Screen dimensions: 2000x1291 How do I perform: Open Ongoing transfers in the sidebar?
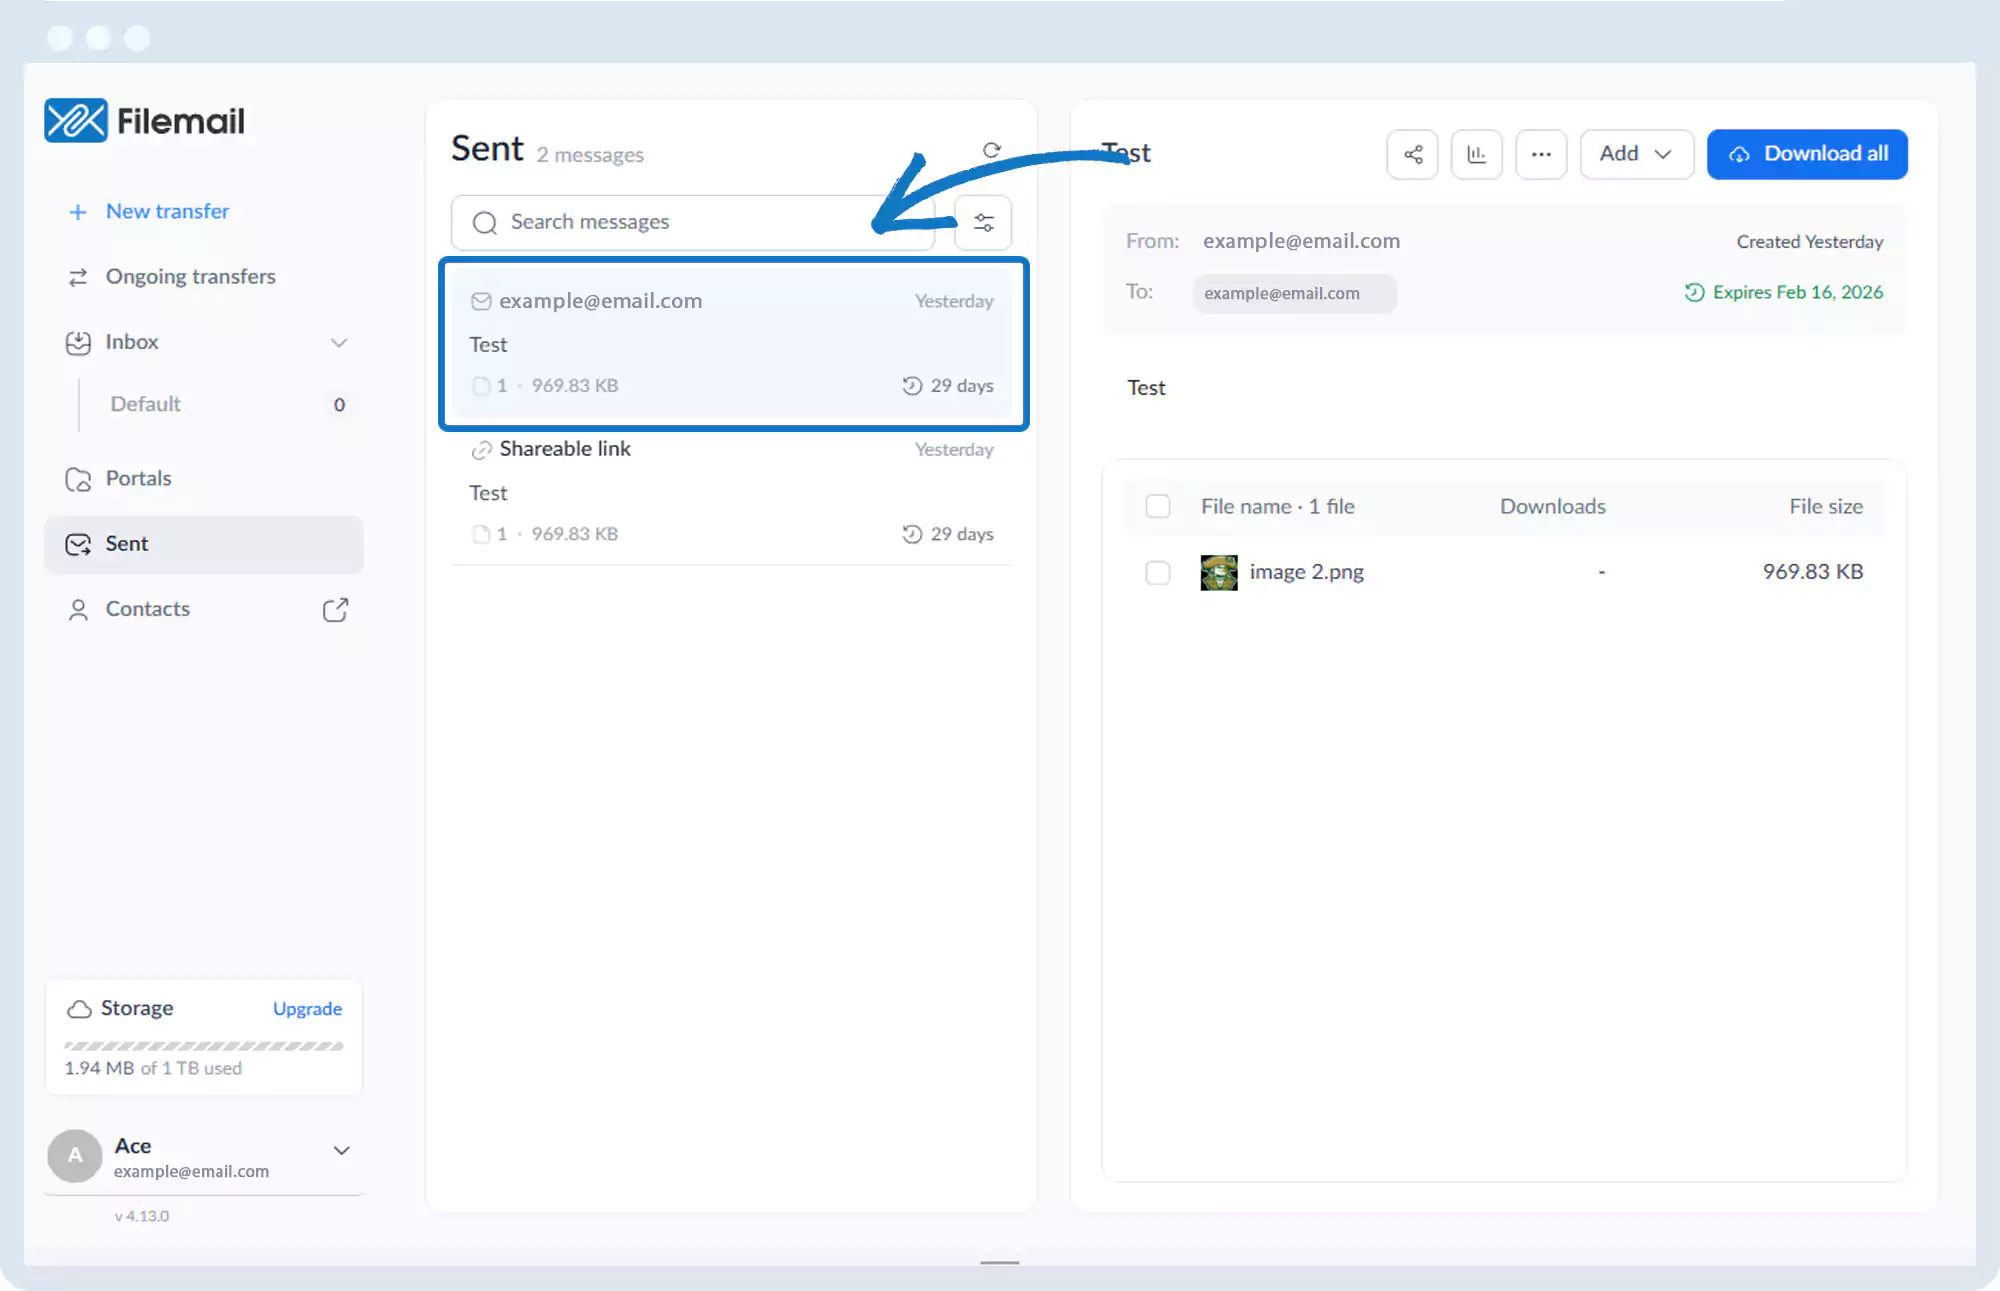pyautogui.click(x=190, y=277)
